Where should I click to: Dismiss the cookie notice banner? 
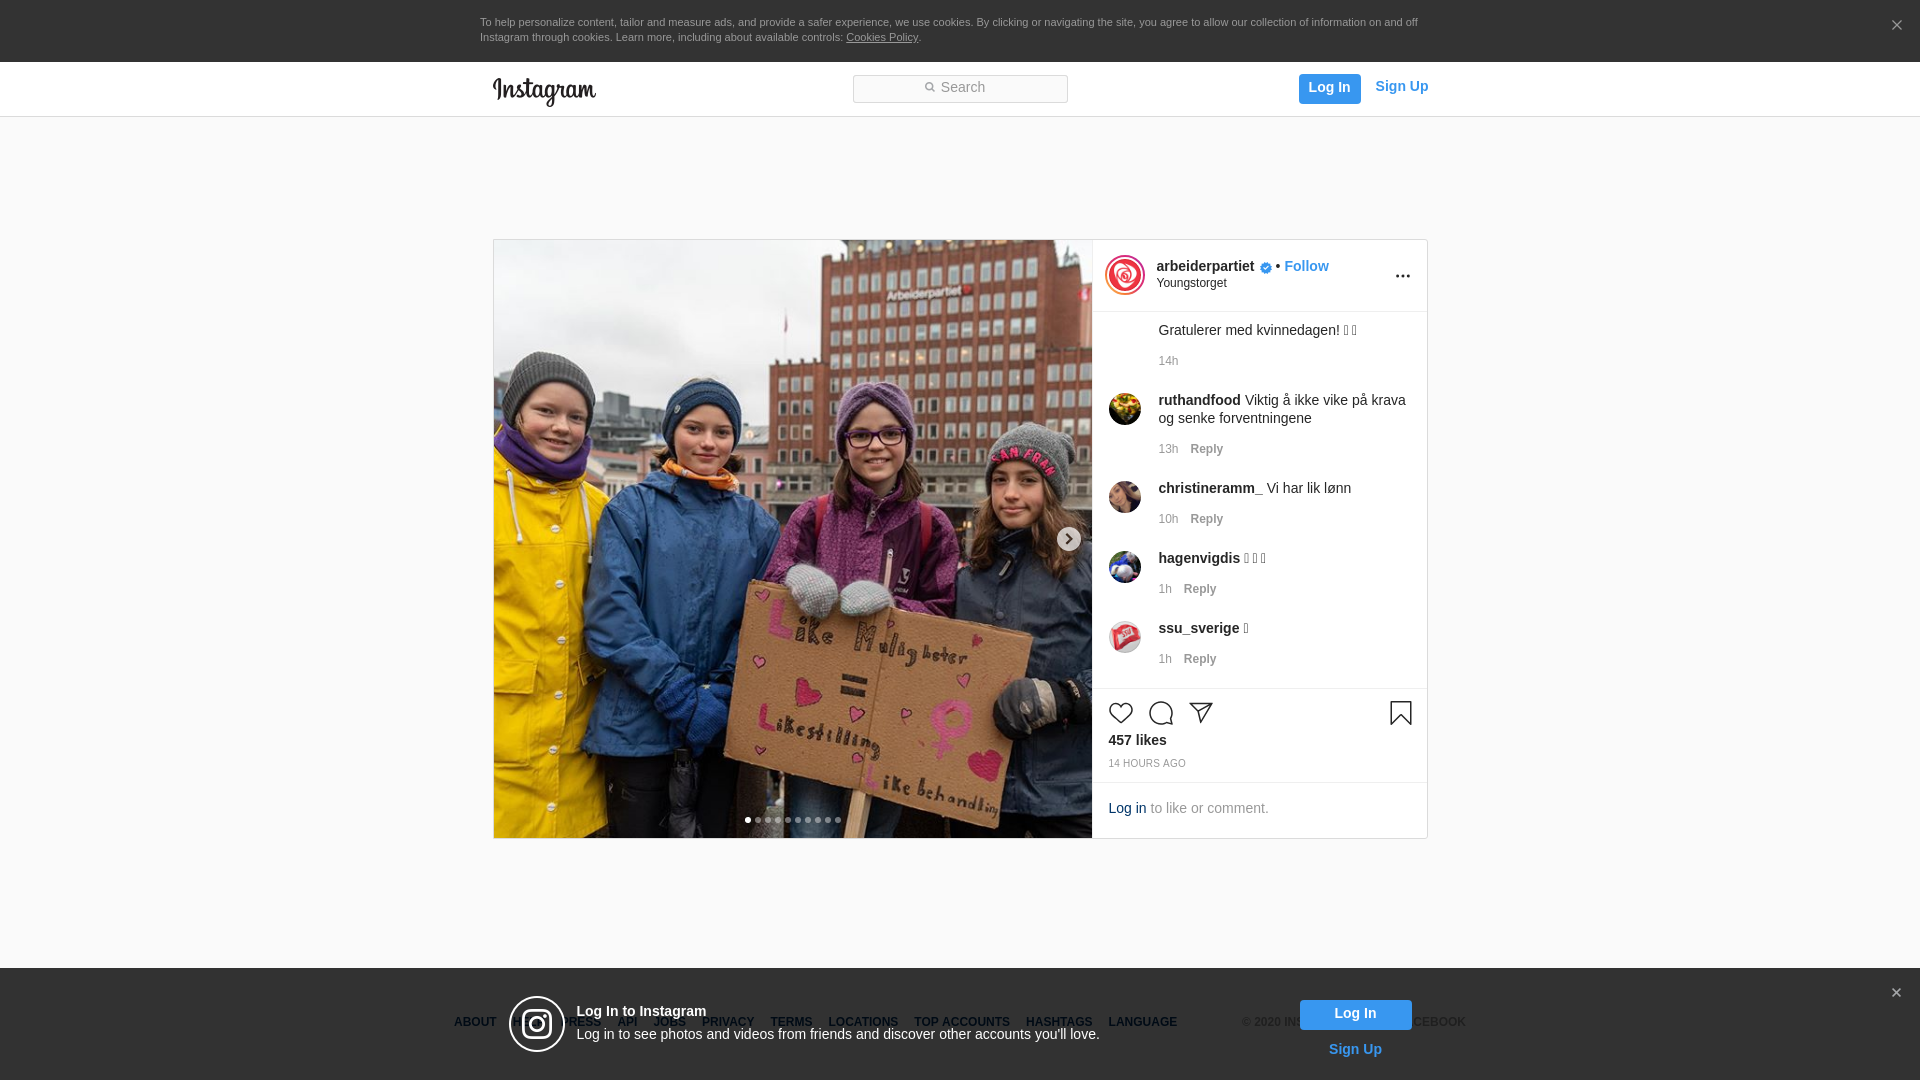(1897, 26)
